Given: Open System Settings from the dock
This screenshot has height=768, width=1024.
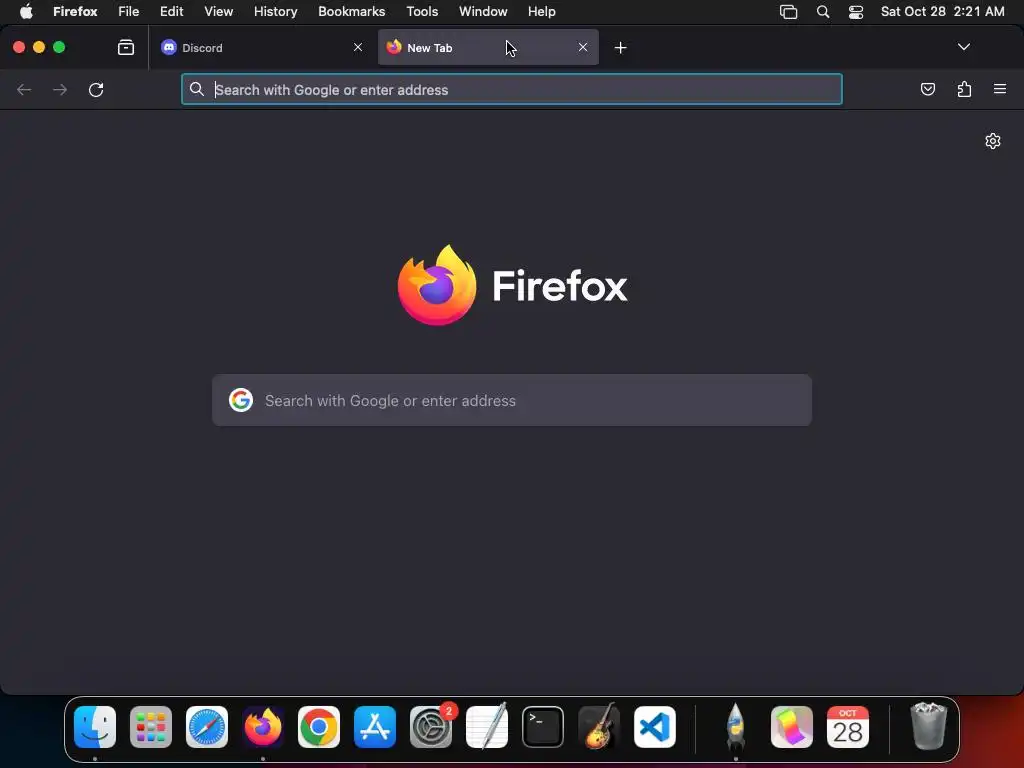Looking at the screenshot, I should tap(431, 727).
